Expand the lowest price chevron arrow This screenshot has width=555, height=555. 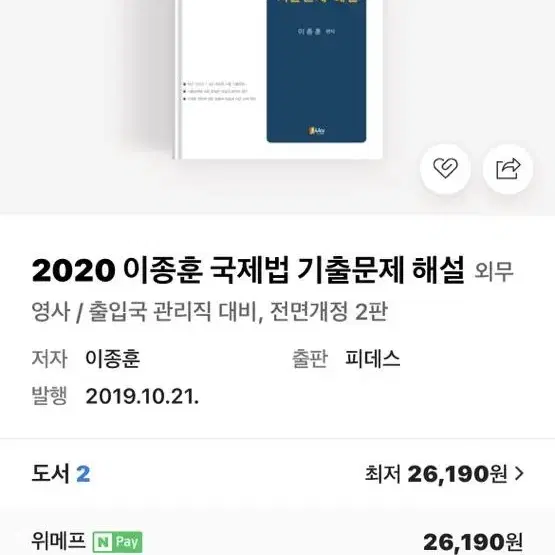click(519, 474)
